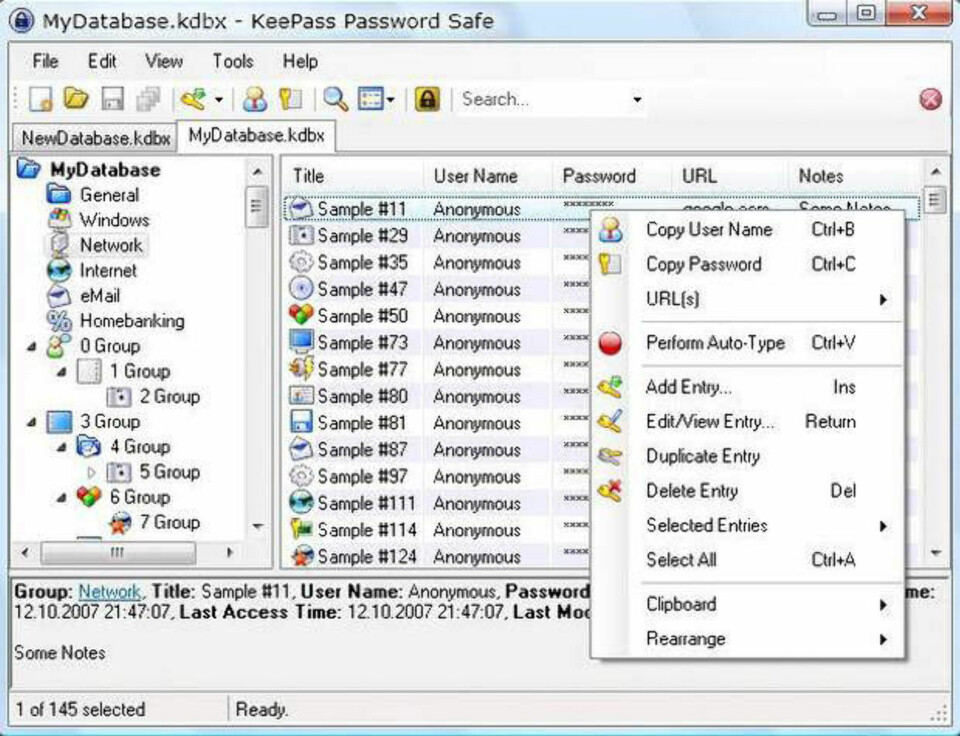Image resolution: width=960 pixels, height=736 pixels.
Task: Select the MyDatabase root folder
Action: click(x=105, y=170)
